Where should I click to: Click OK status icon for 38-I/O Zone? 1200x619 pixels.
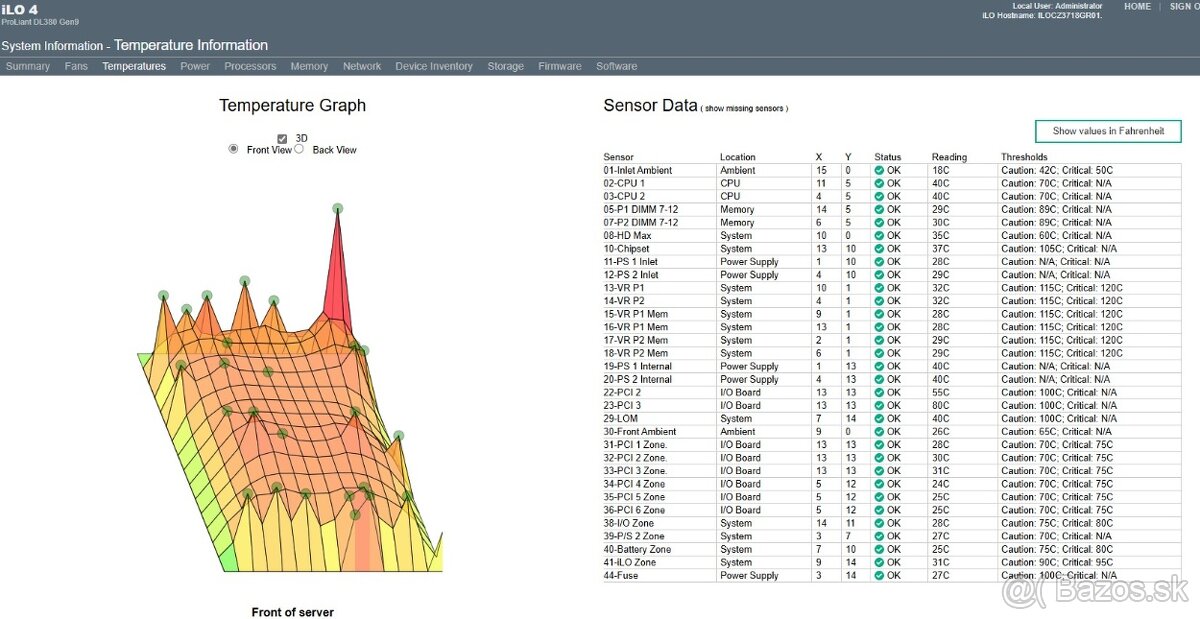coord(879,523)
